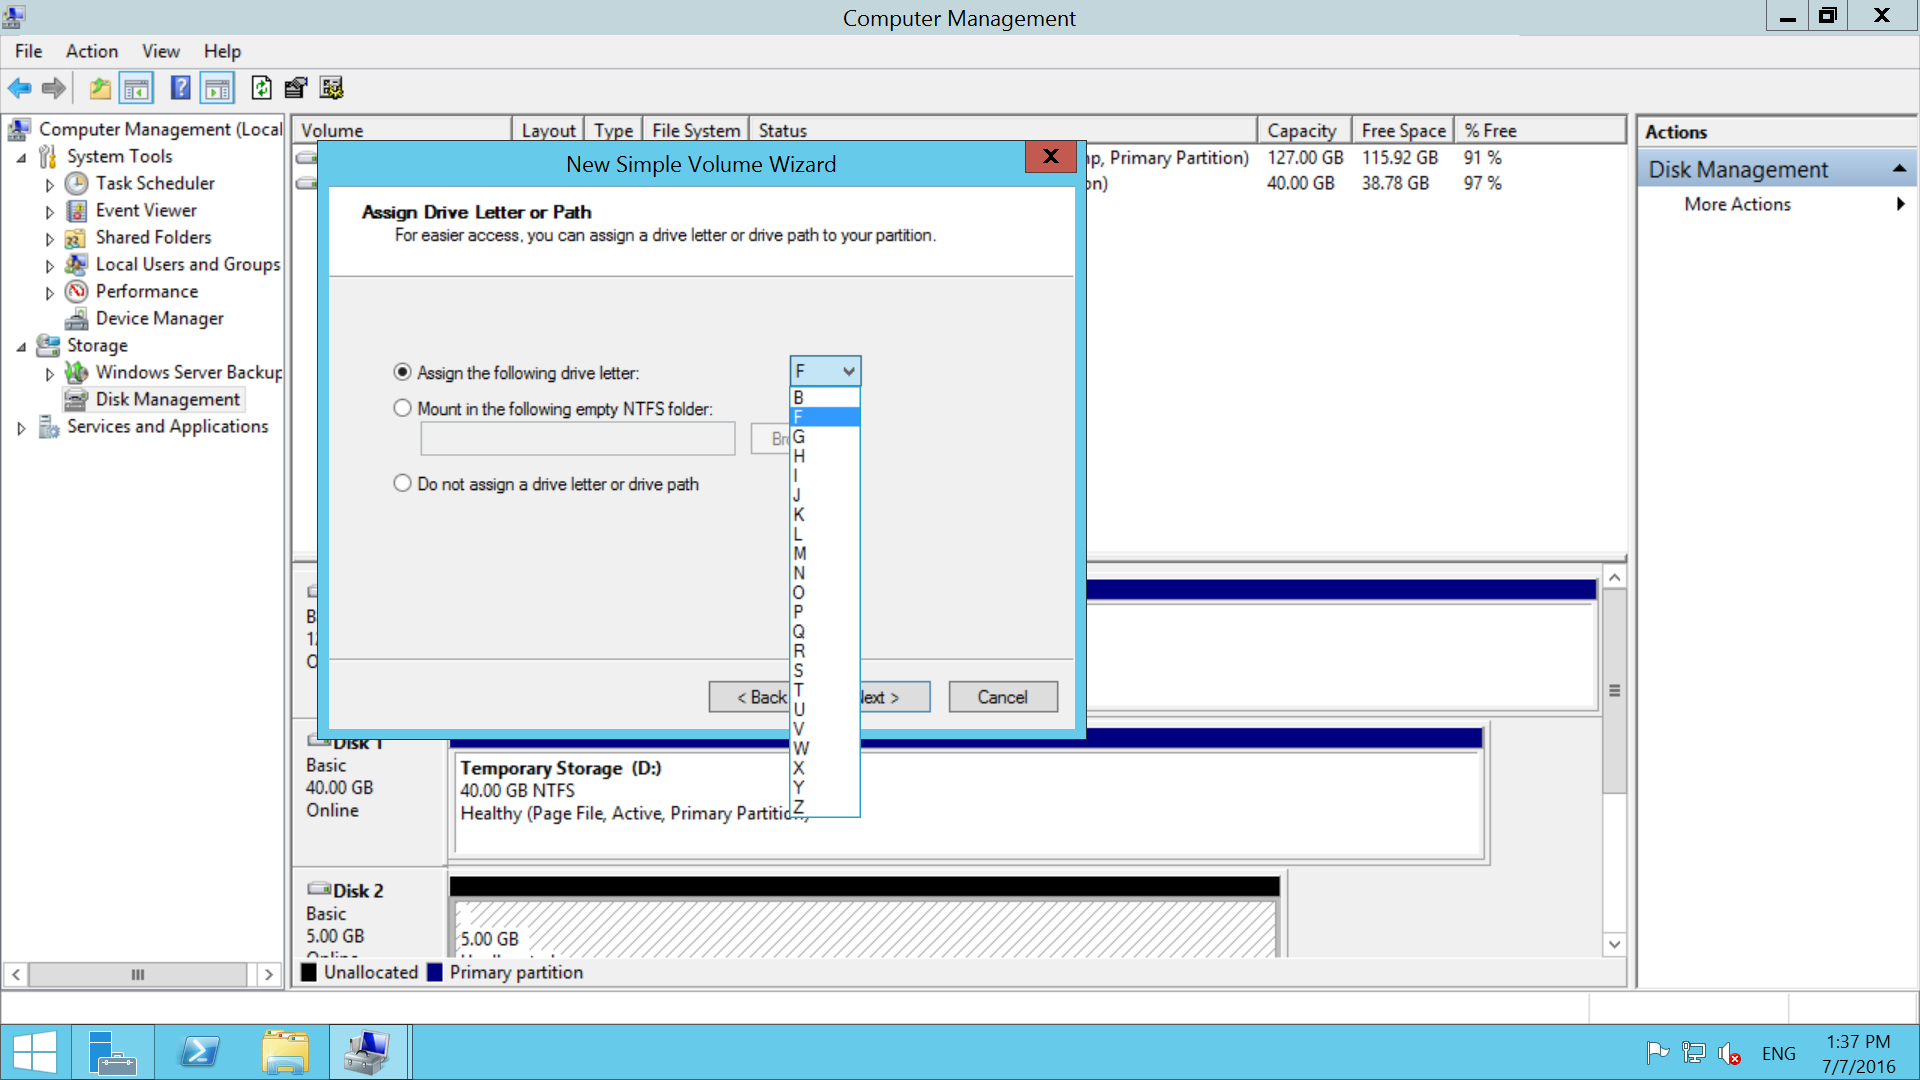Open PowerShell from the taskbar

(198, 1052)
